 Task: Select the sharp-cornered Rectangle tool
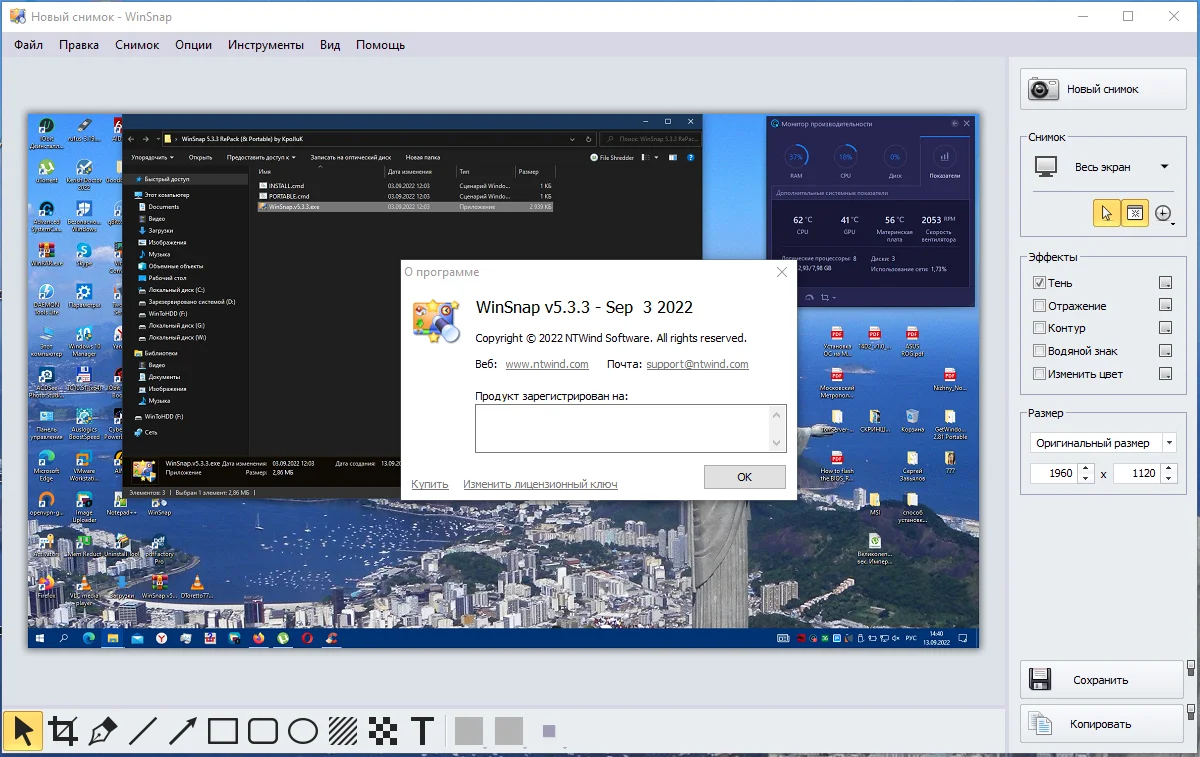pyautogui.click(x=223, y=731)
